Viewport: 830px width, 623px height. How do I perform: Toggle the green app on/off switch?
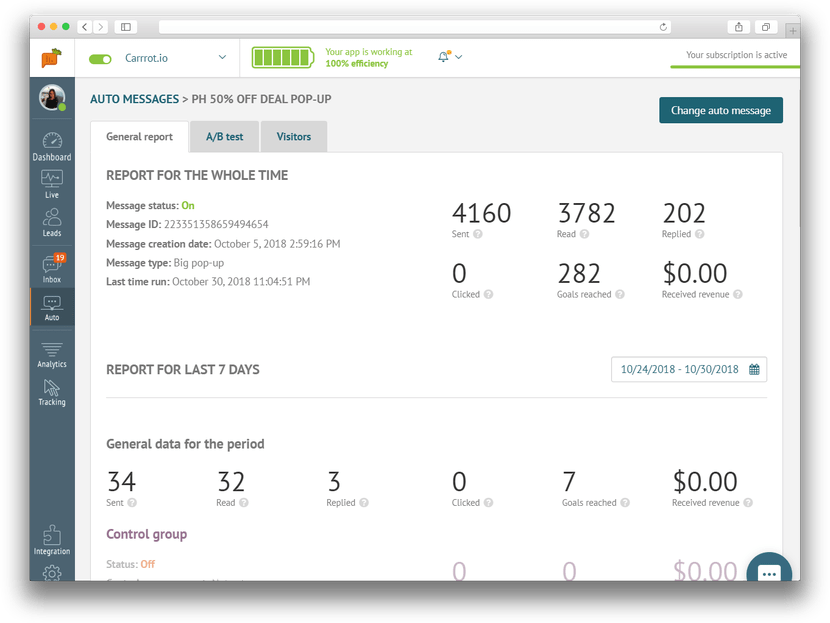tap(100, 58)
